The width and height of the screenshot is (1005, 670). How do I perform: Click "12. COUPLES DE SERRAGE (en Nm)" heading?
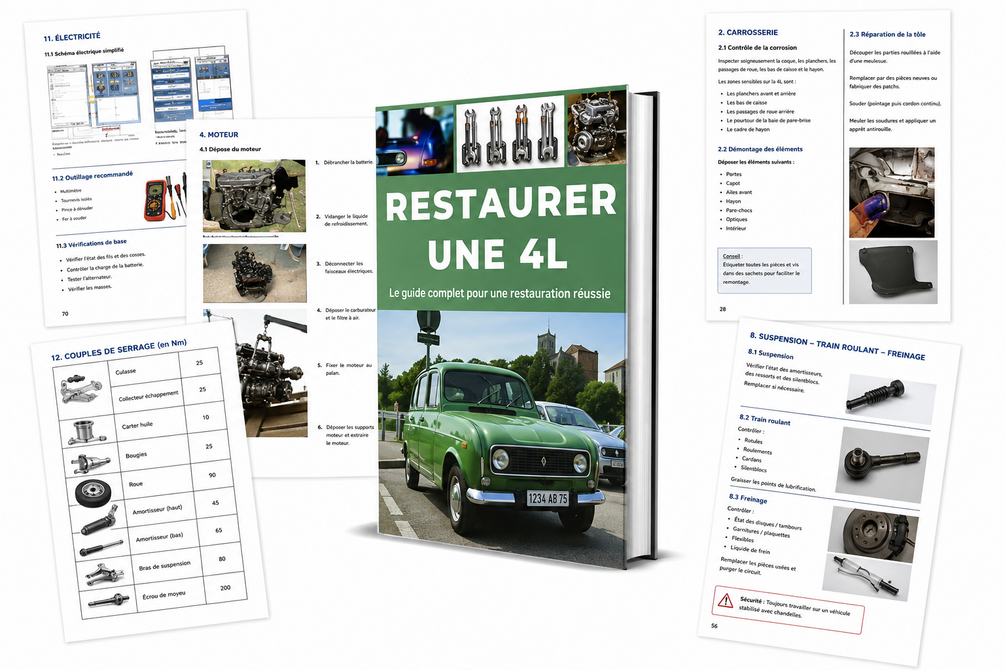(x=119, y=350)
